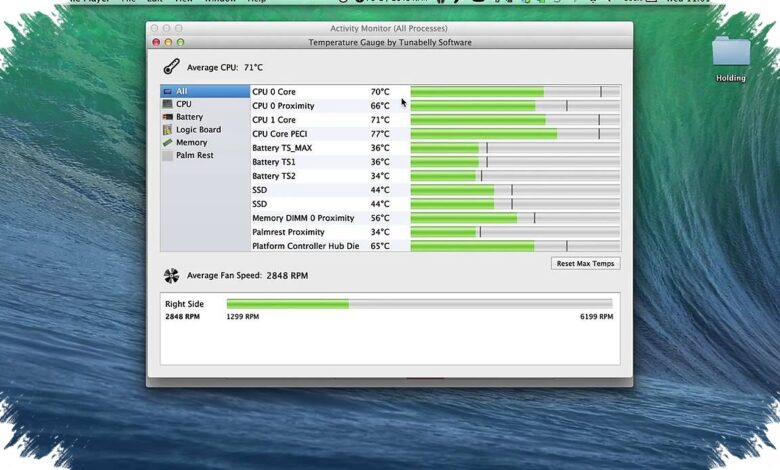
Task: Minimize the Temperature Gauge window with yellow button
Action: [168, 42]
